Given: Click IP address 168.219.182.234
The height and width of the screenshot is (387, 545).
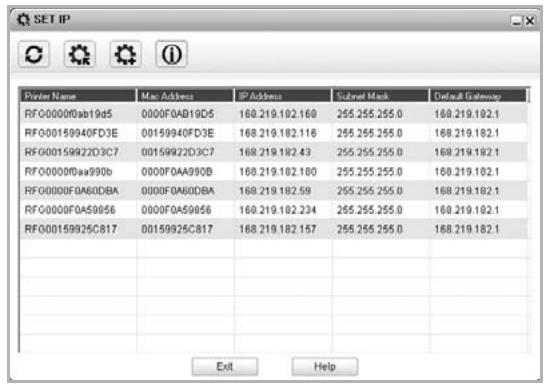Looking at the screenshot, I should click(278, 210).
